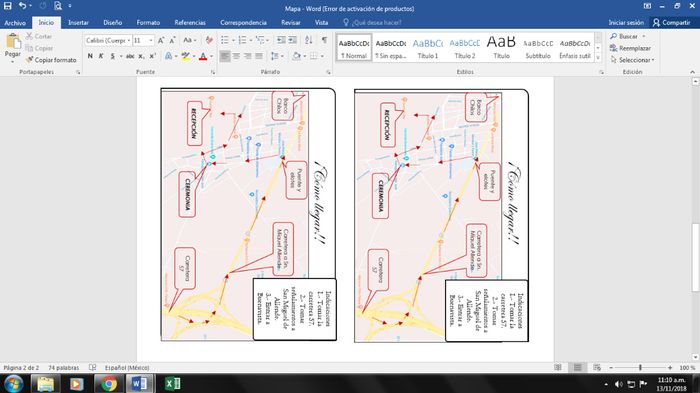Image resolution: width=700 pixels, height=393 pixels.
Task: Click proofing check icon in status bar
Action: tap(92, 368)
